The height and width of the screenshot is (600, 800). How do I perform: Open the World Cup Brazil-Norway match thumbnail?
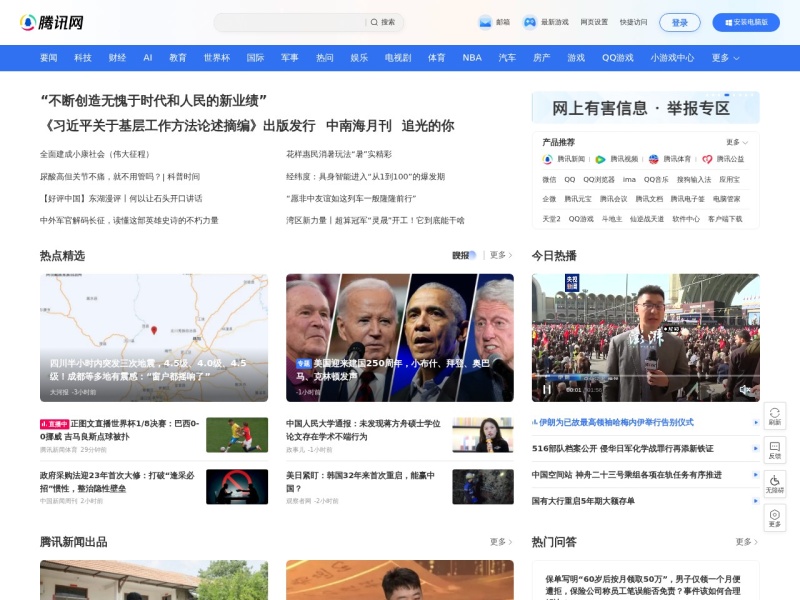pyautogui.click(x=237, y=435)
